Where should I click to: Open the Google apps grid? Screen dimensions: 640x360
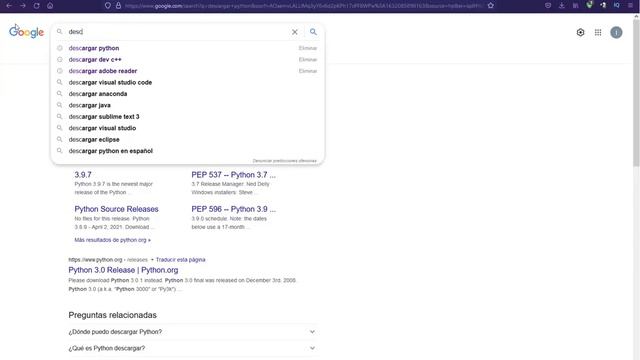[598, 32]
